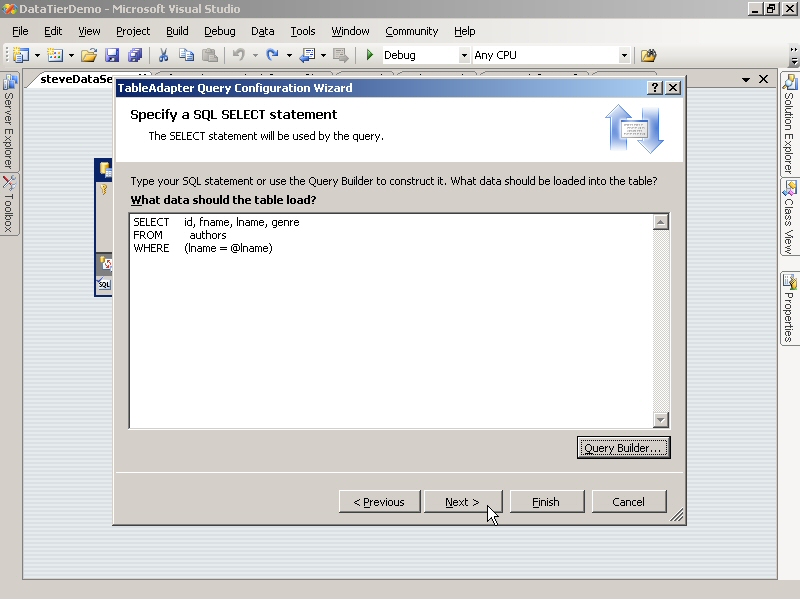800x600 pixels.
Task: Click the Add New Item toolbar icon
Action: [x=55, y=55]
